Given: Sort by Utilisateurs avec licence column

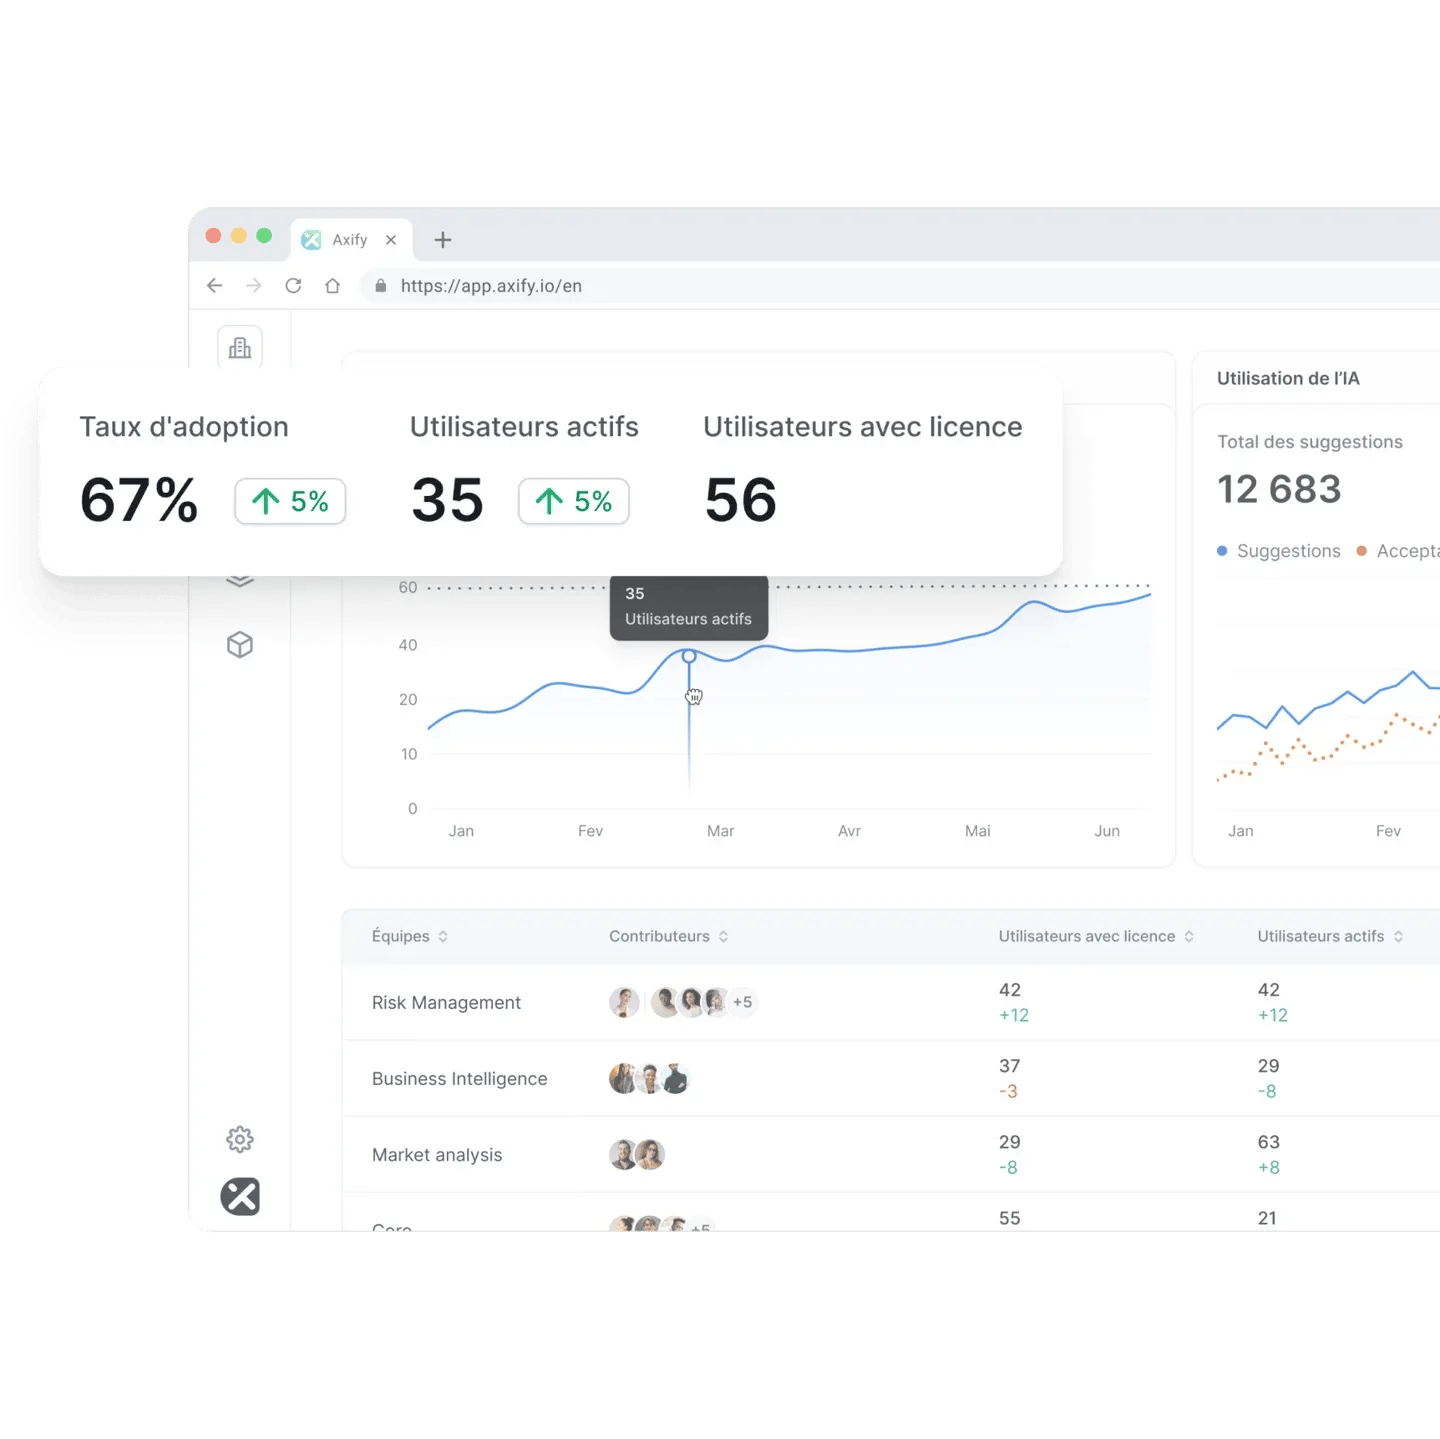Looking at the screenshot, I should click(1096, 936).
